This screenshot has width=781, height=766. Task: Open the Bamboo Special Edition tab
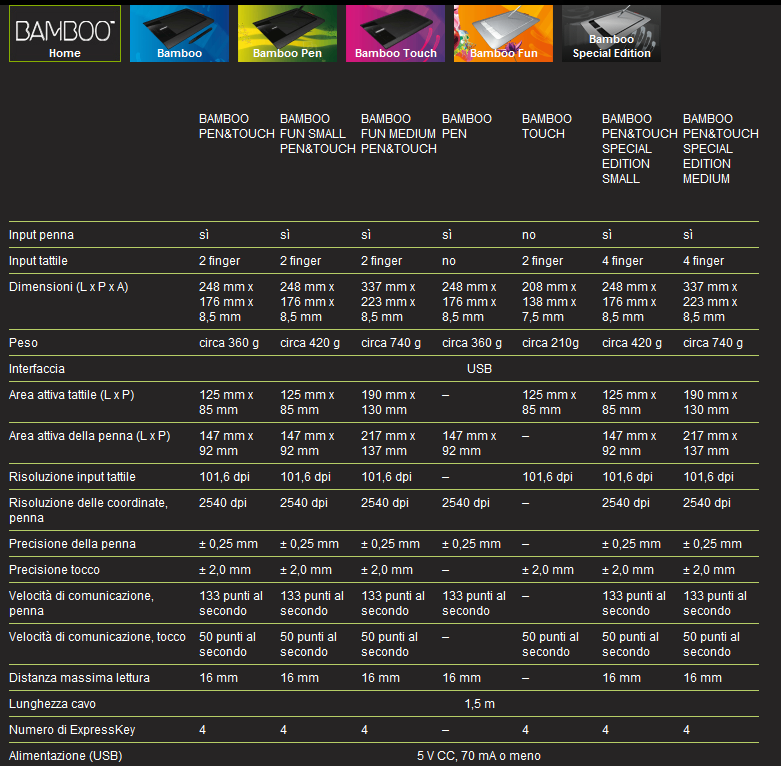click(611, 34)
